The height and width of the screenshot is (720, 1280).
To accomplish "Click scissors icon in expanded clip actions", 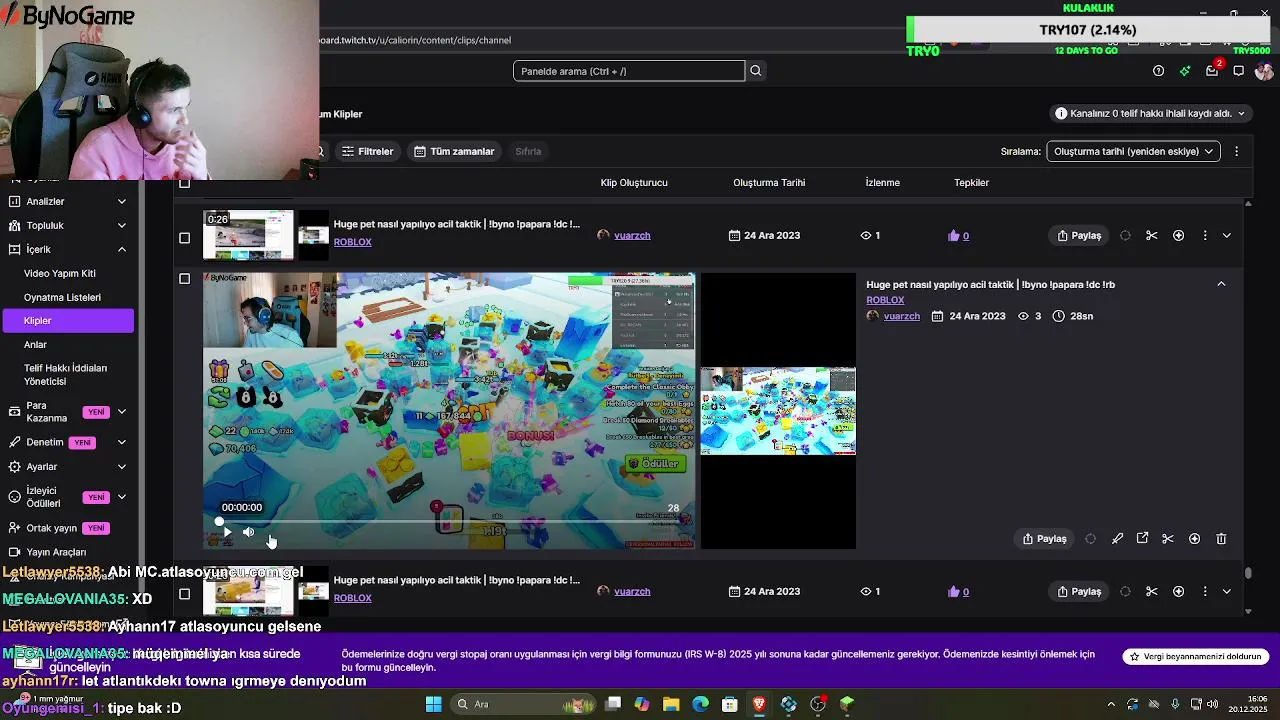I will coord(1168,539).
